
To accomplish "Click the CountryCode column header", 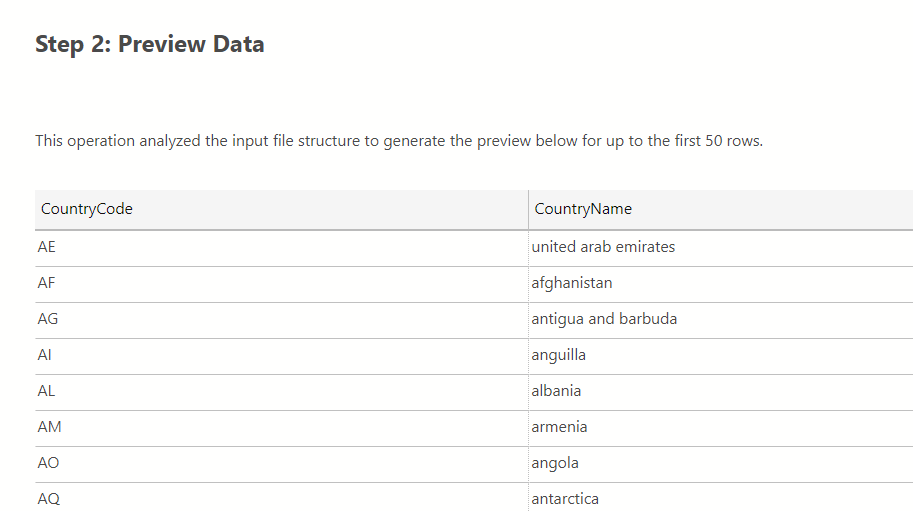I will (87, 209).
